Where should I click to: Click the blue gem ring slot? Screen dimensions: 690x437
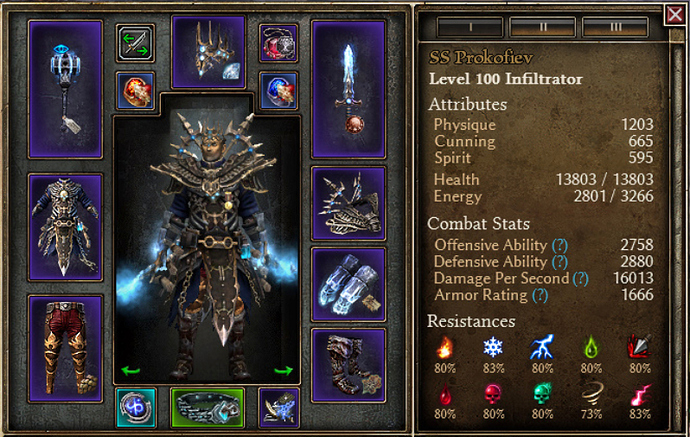click(278, 91)
